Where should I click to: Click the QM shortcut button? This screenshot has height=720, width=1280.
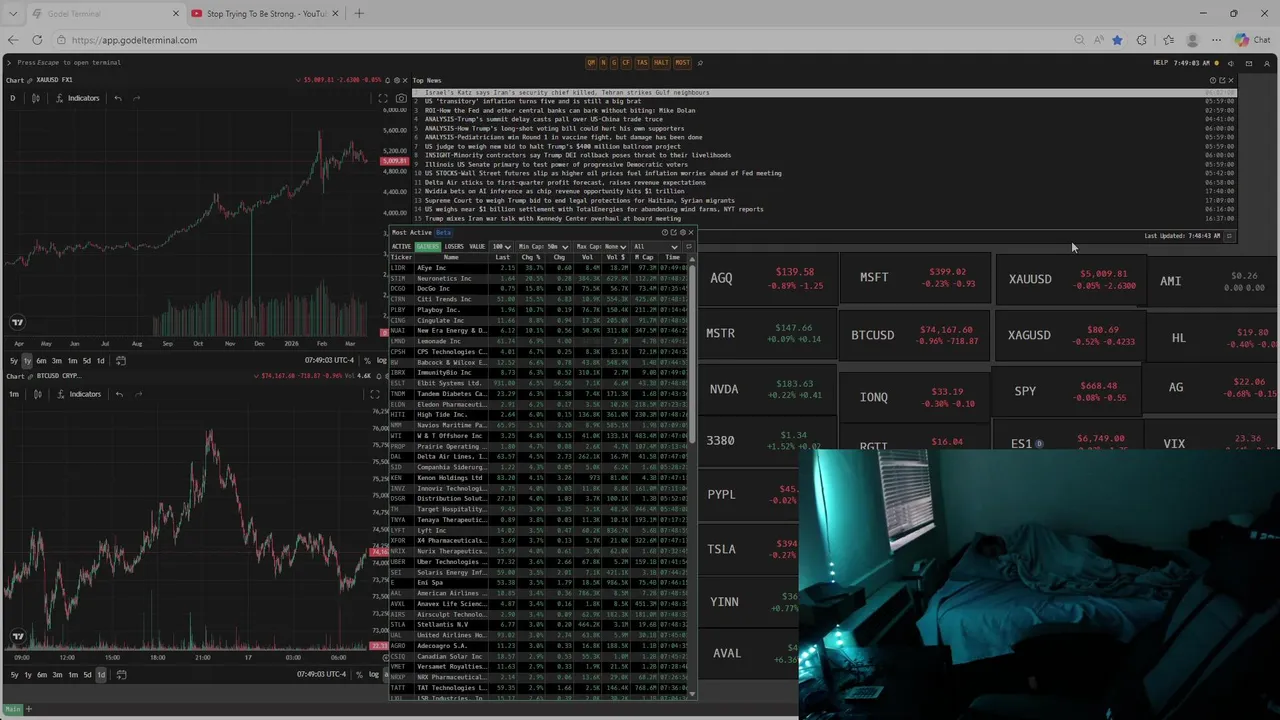coord(591,63)
